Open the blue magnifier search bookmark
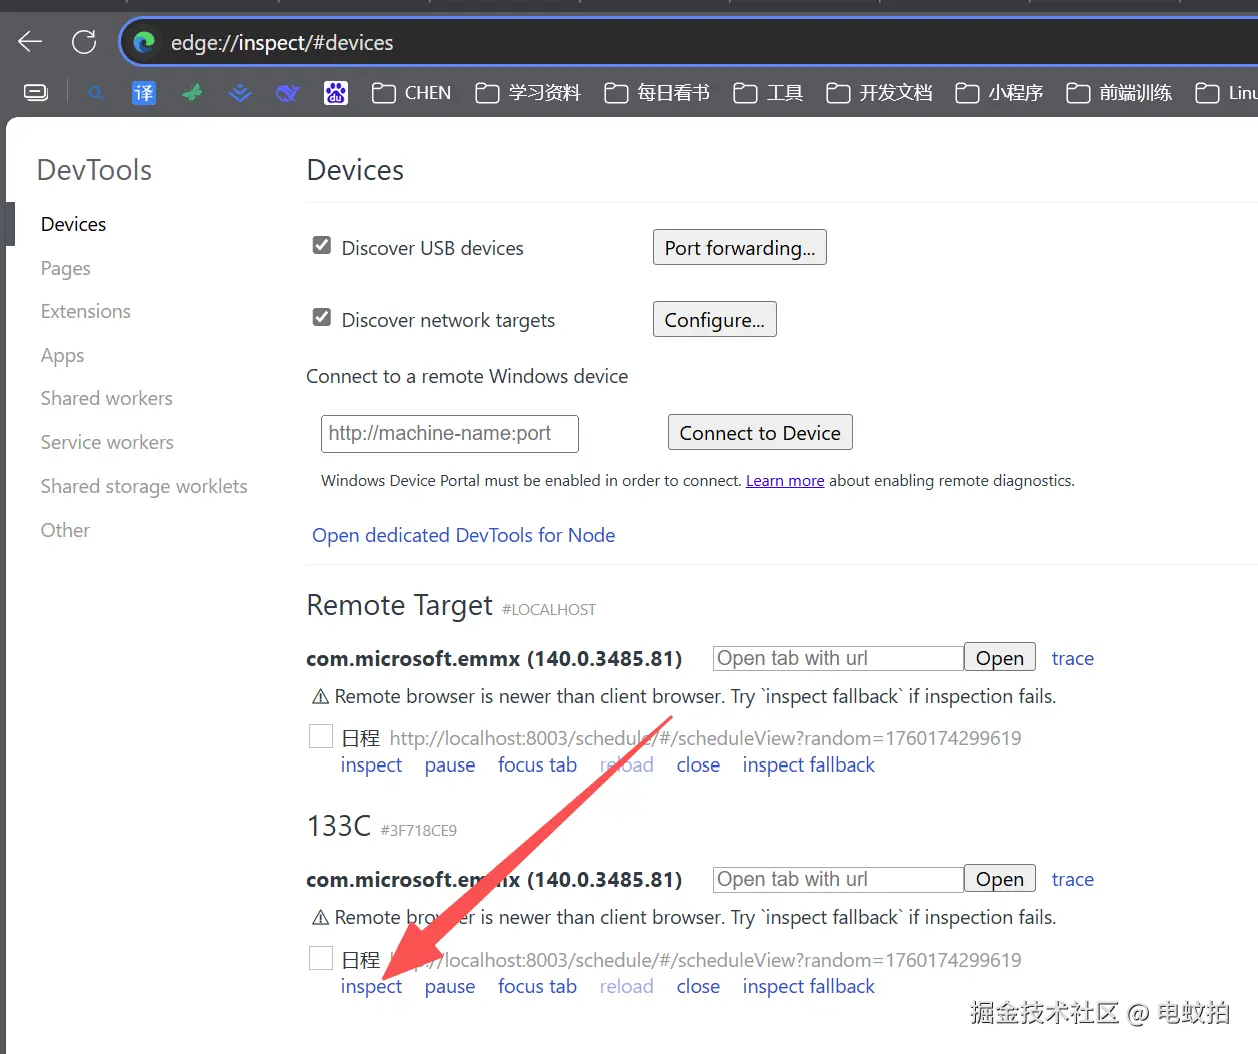Viewport: 1258px width, 1054px height. click(96, 93)
